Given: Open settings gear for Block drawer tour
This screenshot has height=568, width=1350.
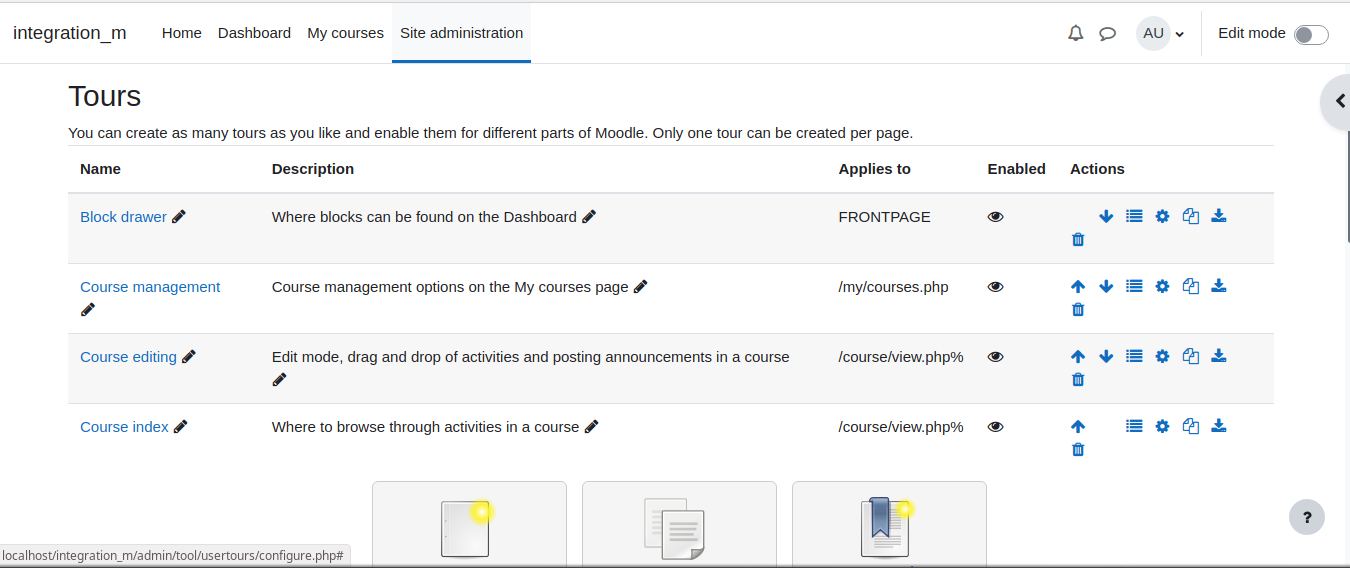Looking at the screenshot, I should [1162, 216].
